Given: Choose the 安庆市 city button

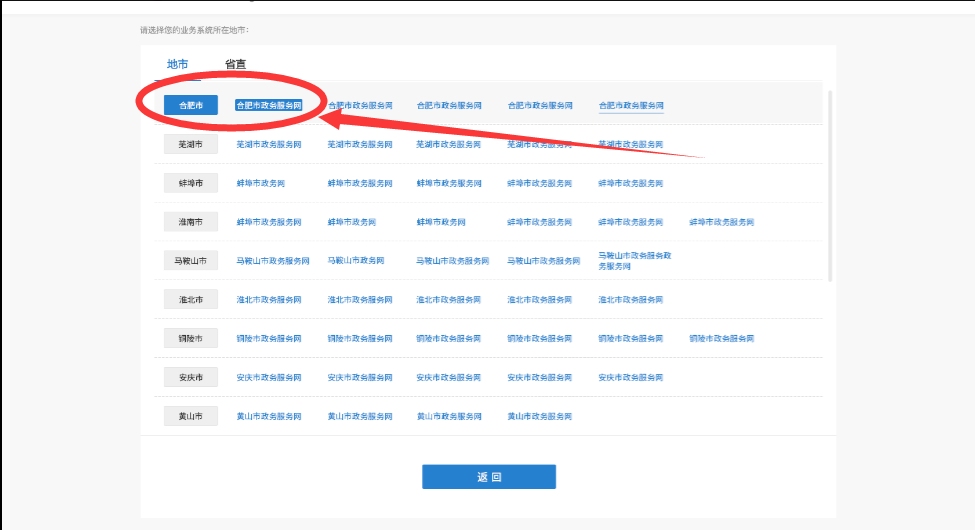Looking at the screenshot, I should [x=190, y=377].
